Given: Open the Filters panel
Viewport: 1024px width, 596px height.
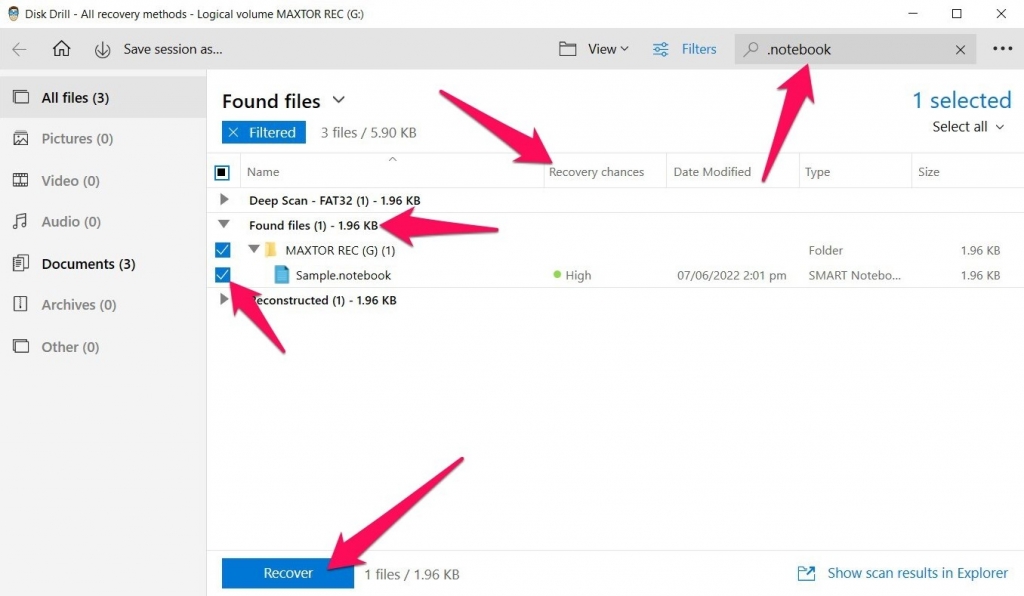Looking at the screenshot, I should (685, 48).
